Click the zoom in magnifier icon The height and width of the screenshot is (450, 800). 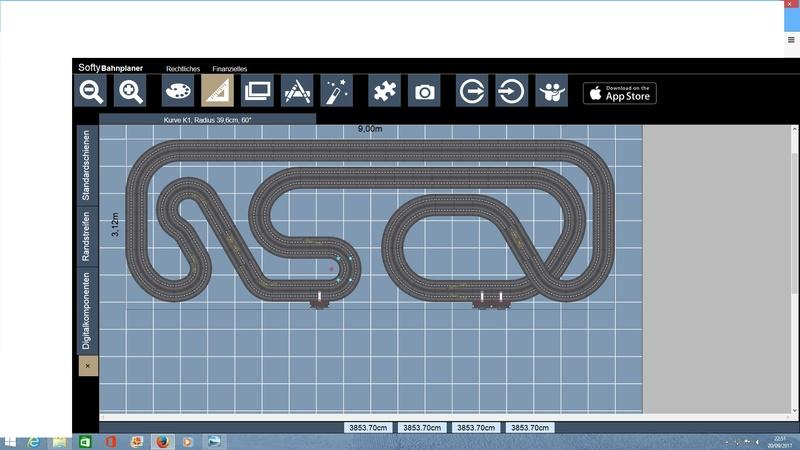pyautogui.click(x=131, y=92)
